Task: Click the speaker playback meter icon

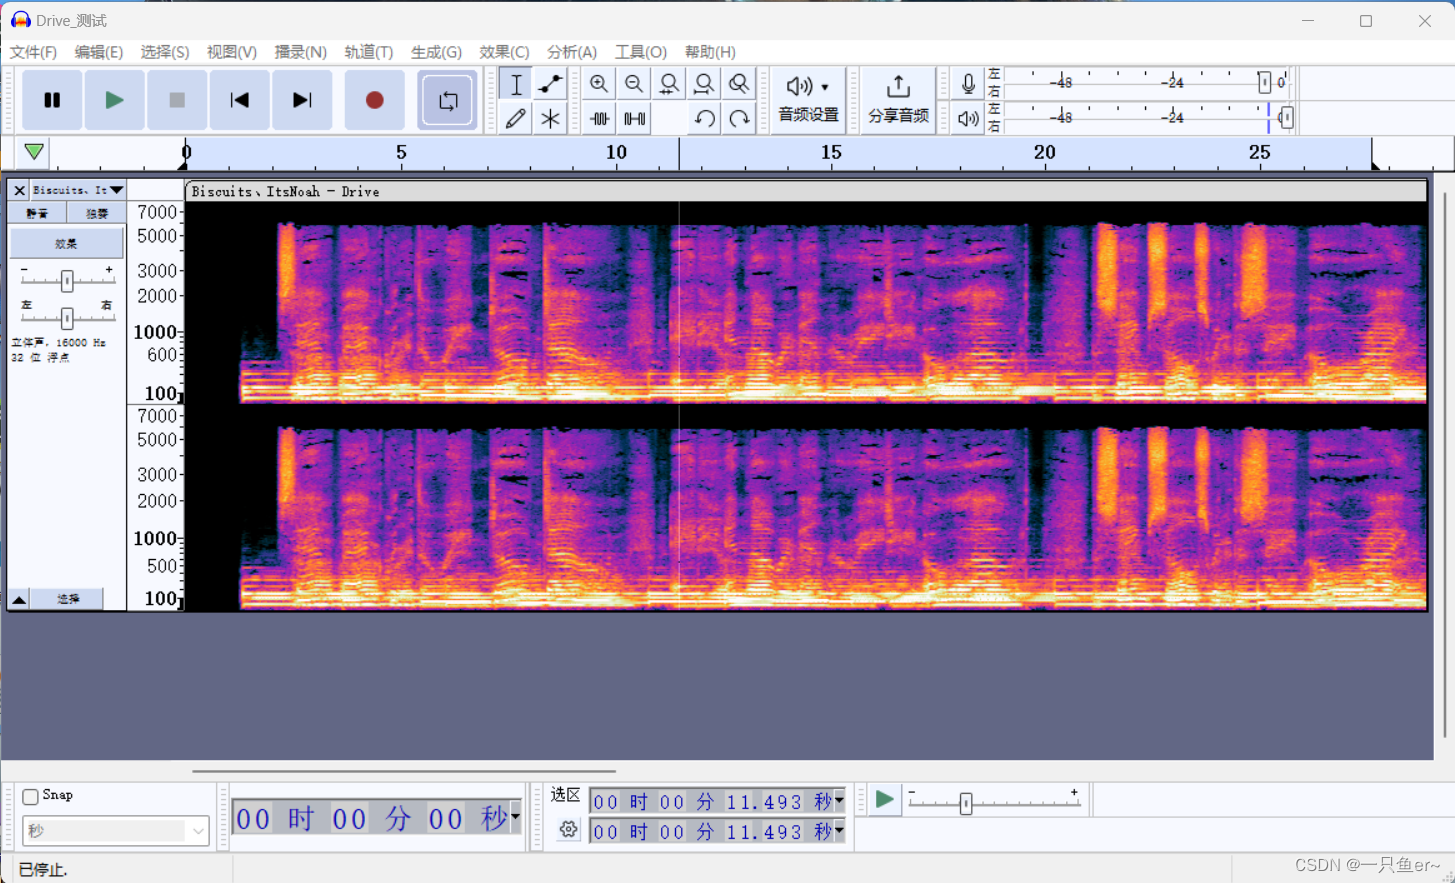Action: click(968, 118)
